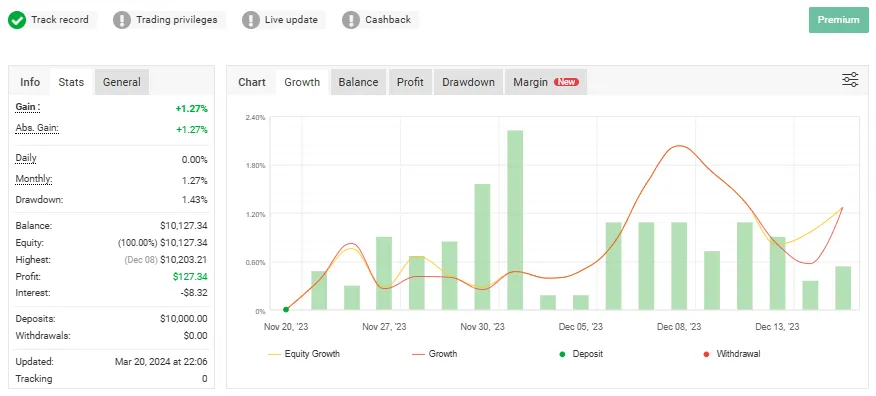The image size is (876, 396).
Task: Click the red New badge on Margin
Action: point(566,82)
